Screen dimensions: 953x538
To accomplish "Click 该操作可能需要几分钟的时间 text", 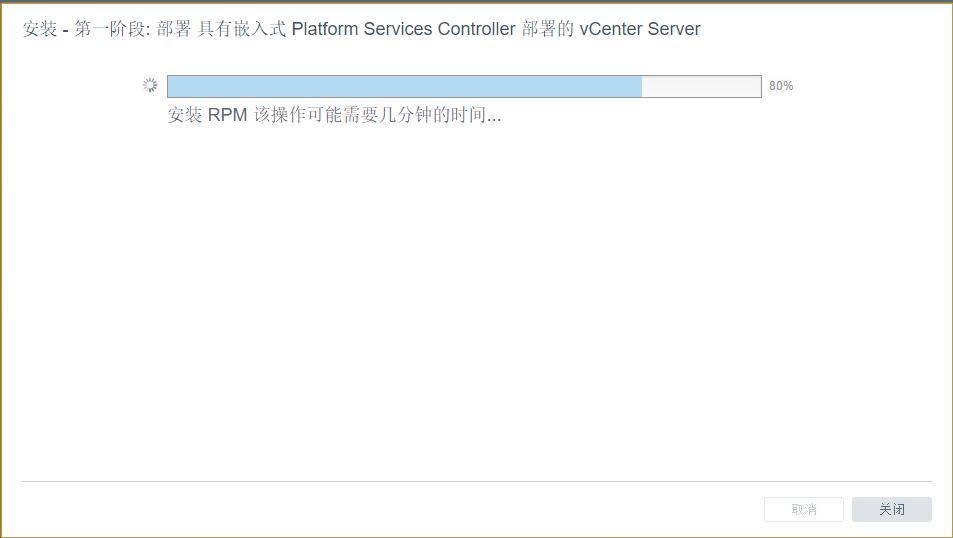I will 370,114.
